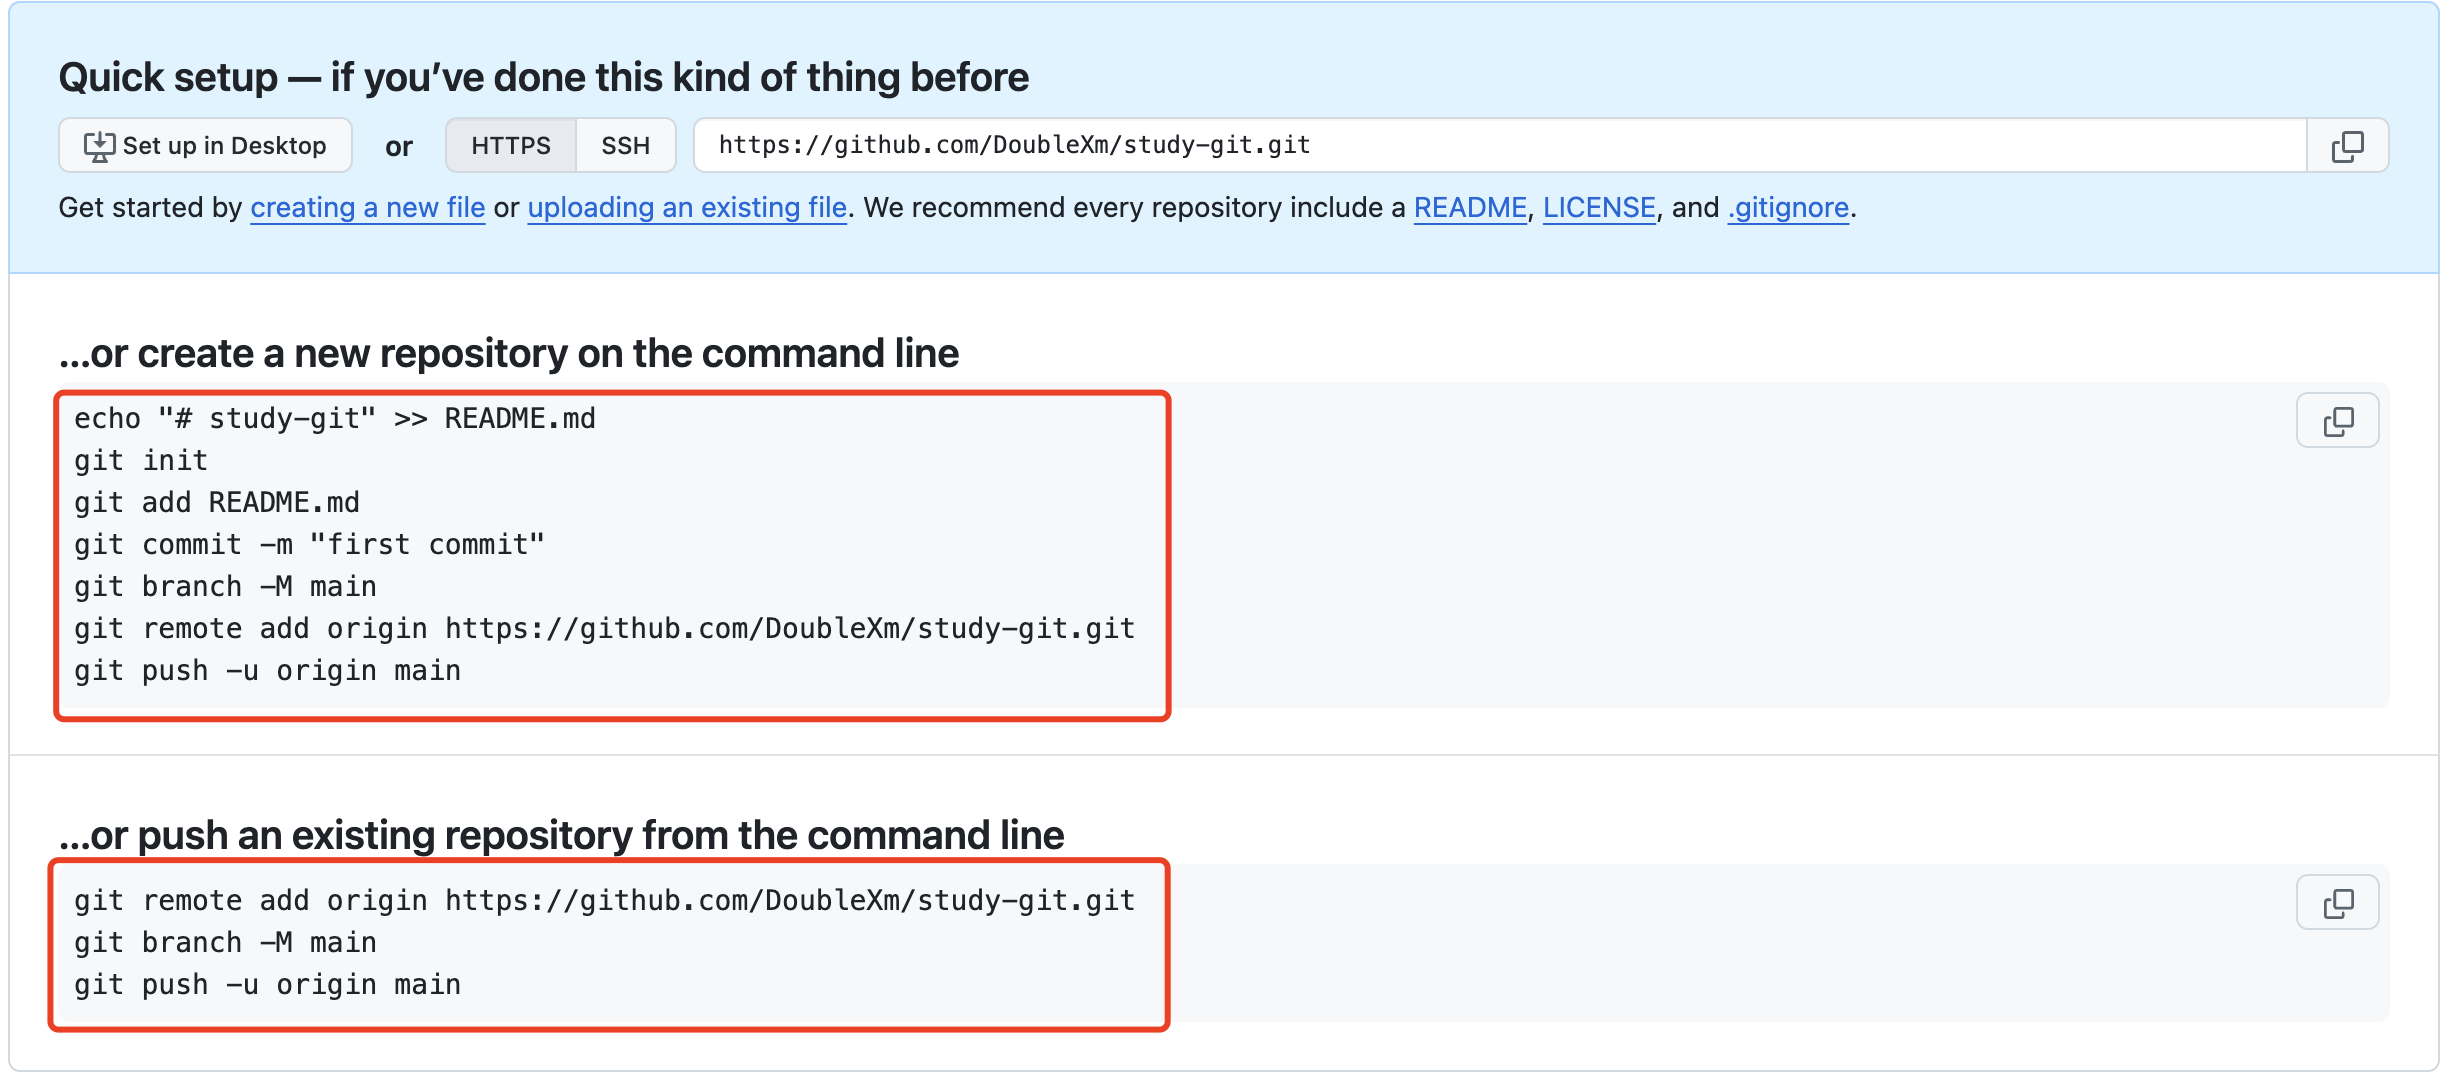Follow the LICENSE link
The height and width of the screenshot is (1072, 2454).
click(1599, 208)
